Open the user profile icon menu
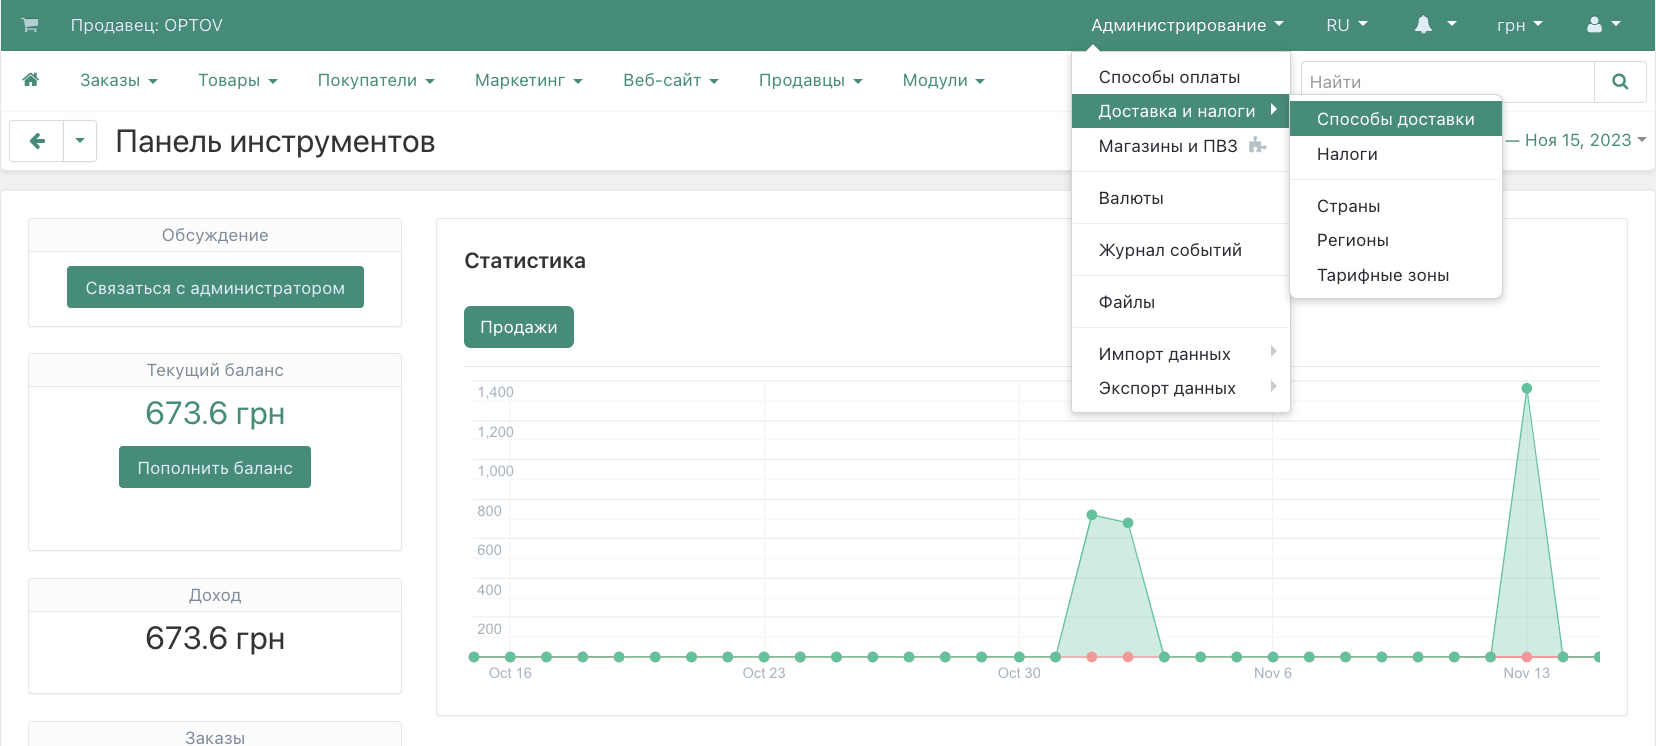This screenshot has height=746, width=1656. [1603, 25]
